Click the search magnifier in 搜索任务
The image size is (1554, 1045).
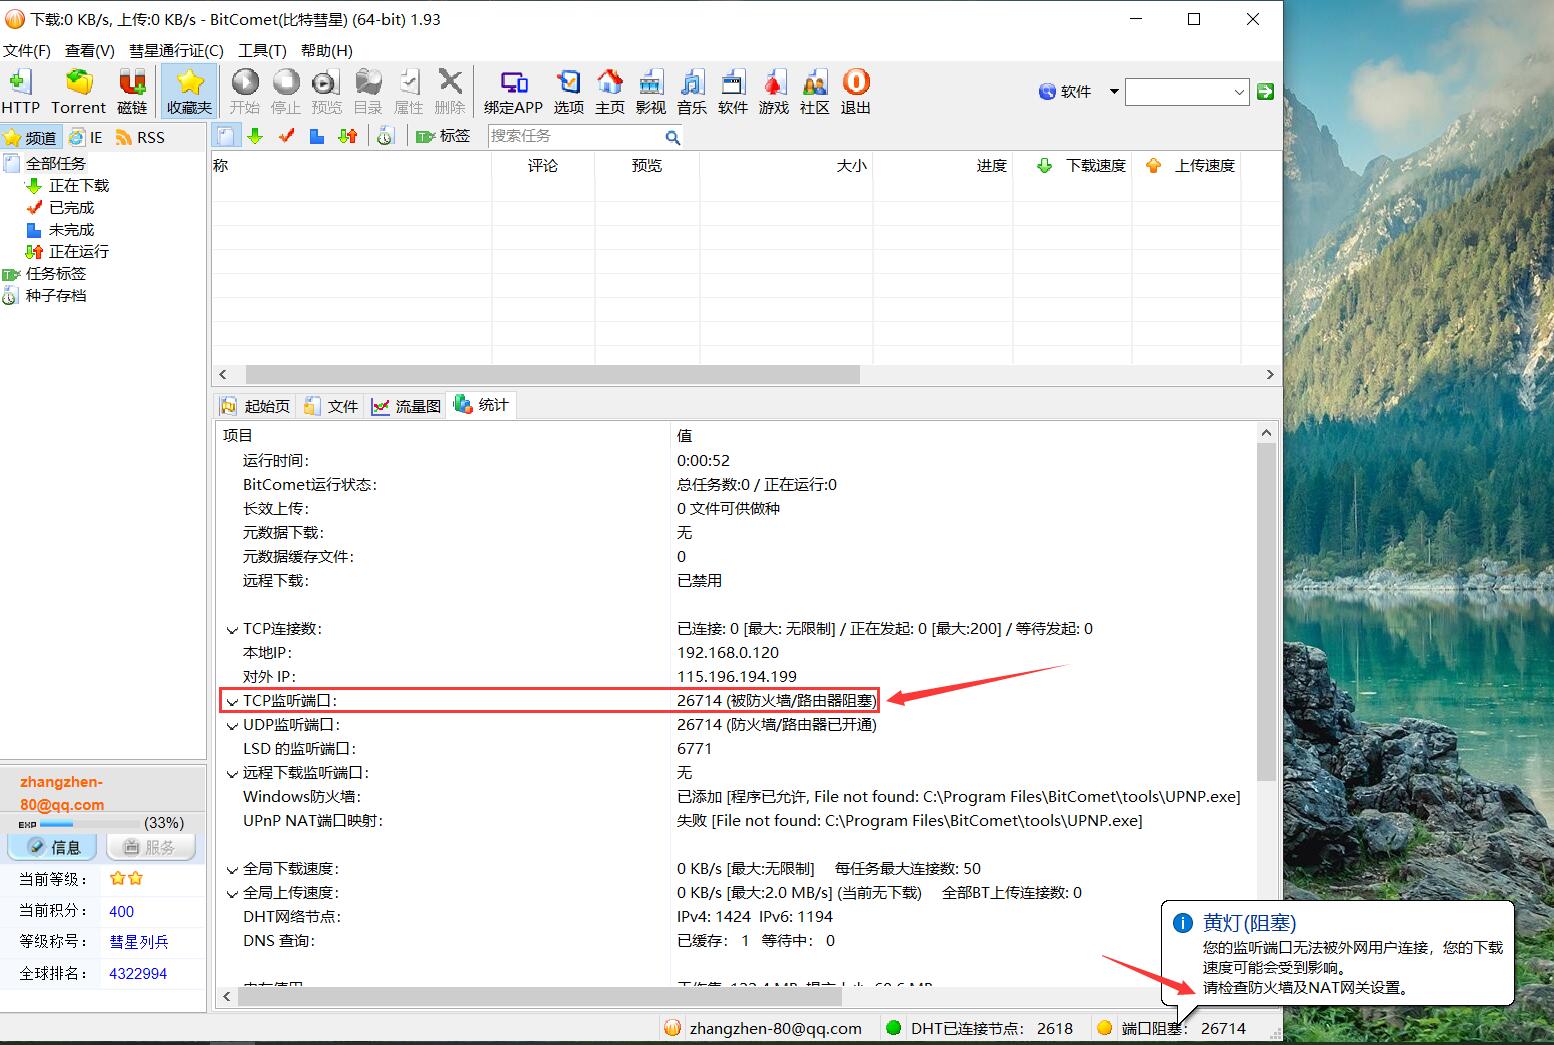pyautogui.click(x=672, y=137)
